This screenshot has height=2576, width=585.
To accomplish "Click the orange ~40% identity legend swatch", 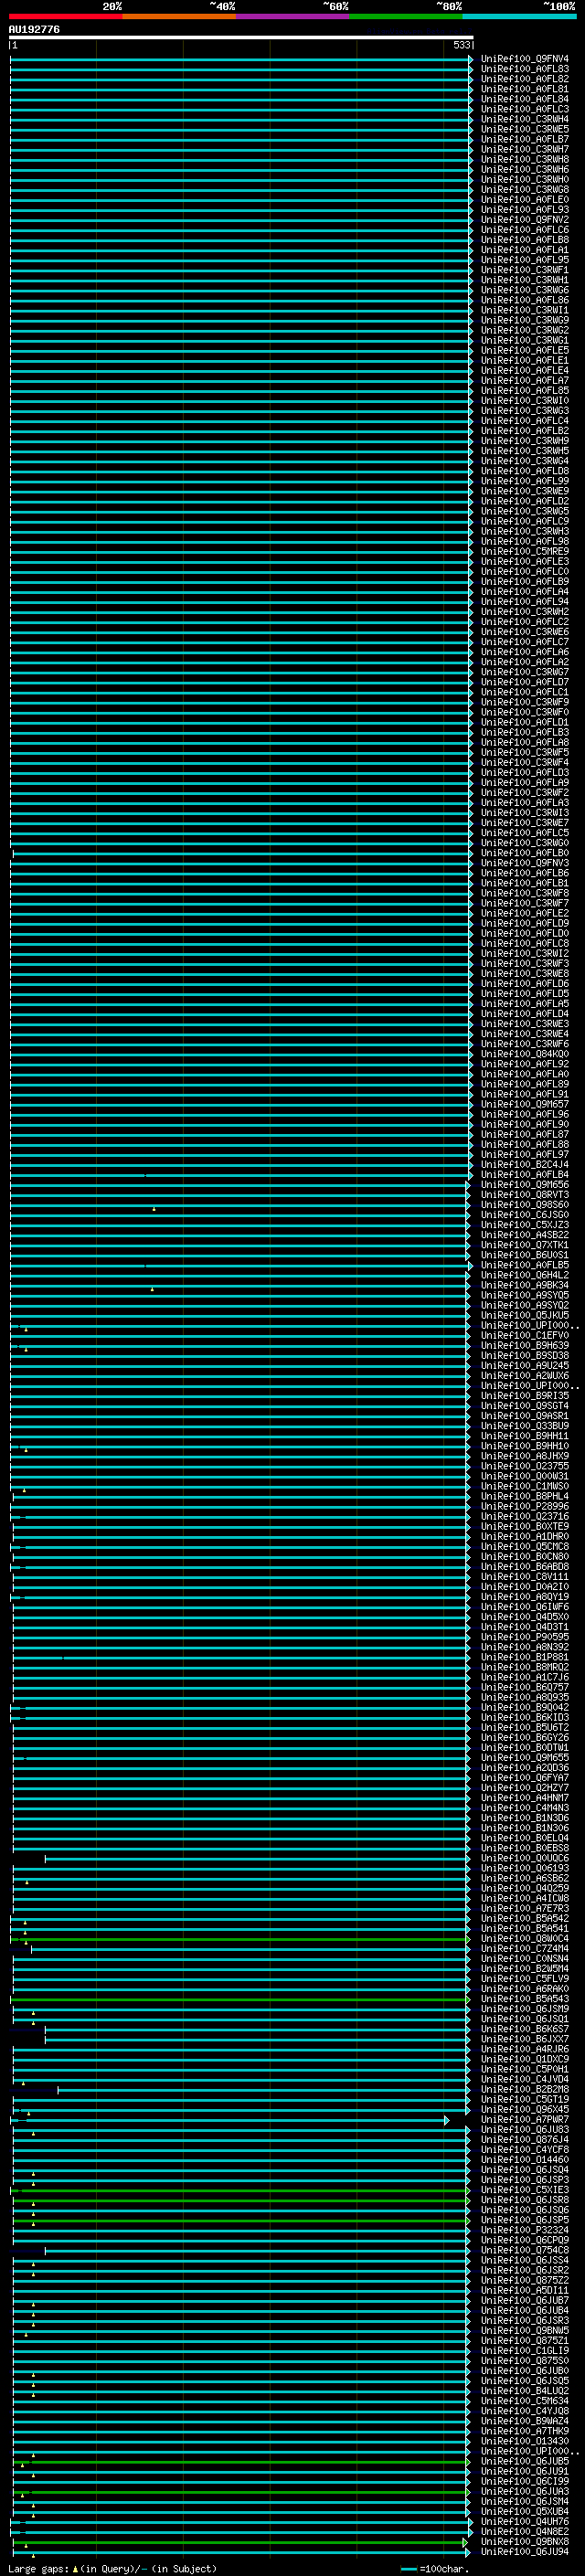I will coord(179,16).
